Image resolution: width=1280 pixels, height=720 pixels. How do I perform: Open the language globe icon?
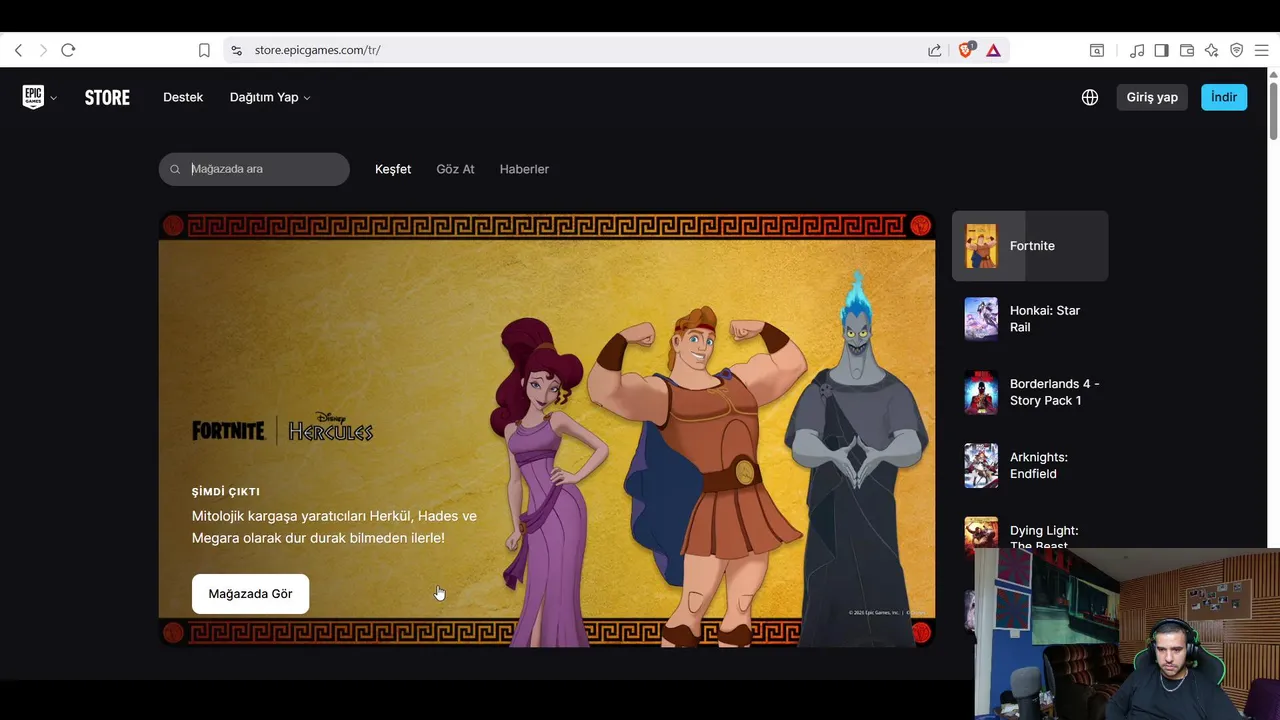click(1090, 97)
